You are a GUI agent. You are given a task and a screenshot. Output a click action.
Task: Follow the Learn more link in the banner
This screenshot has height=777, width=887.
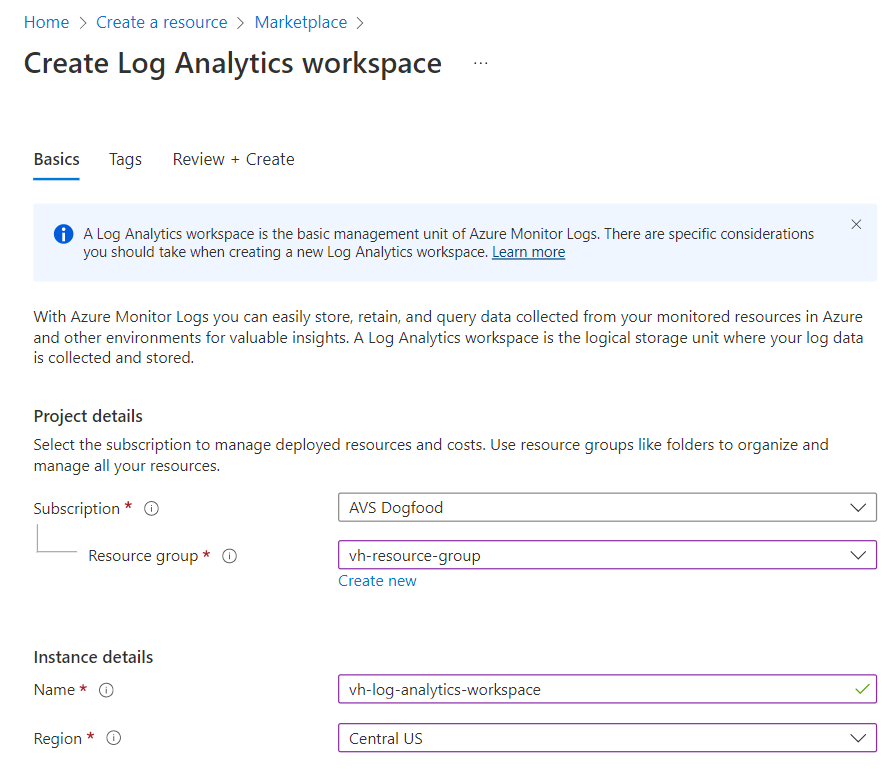tap(528, 252)
